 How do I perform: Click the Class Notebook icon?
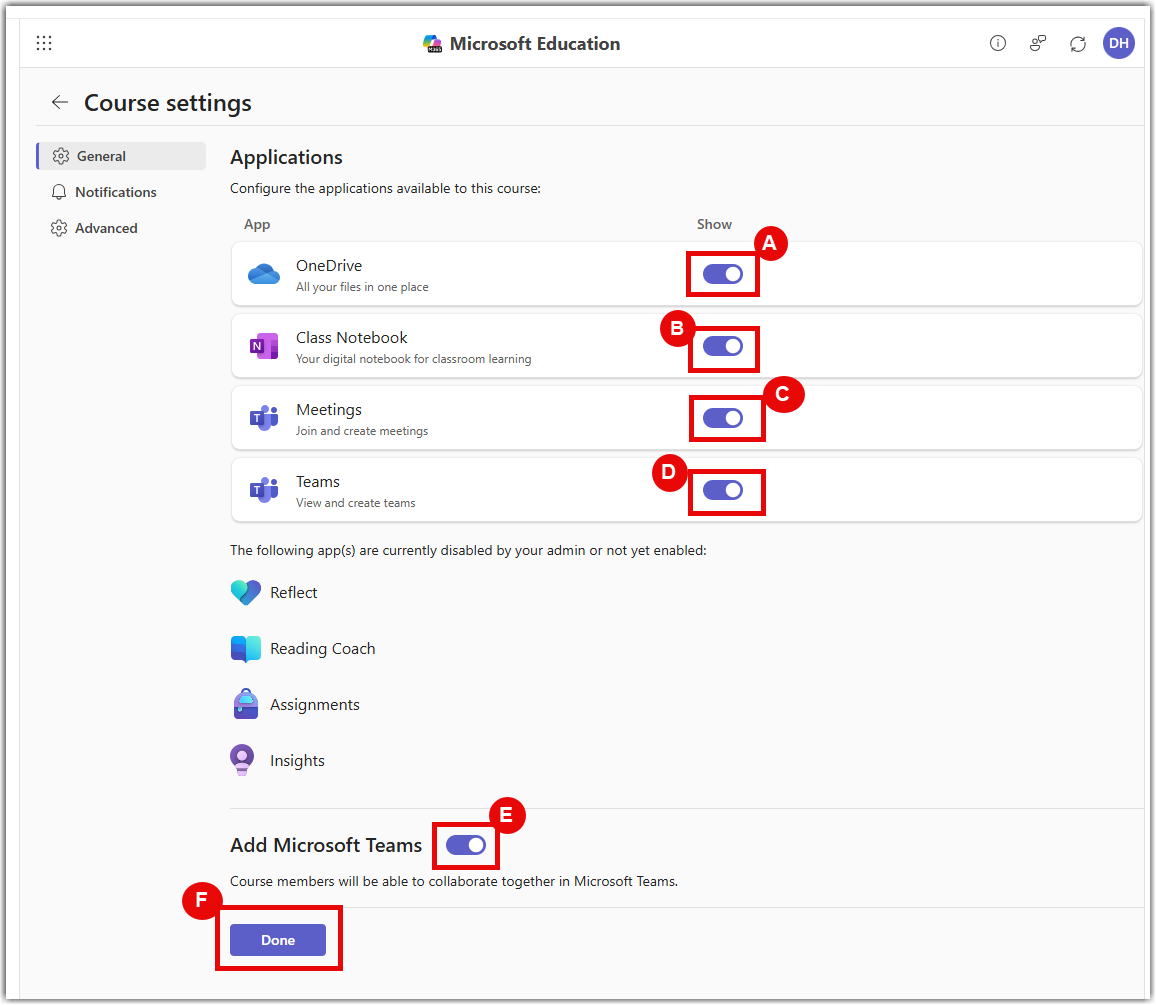pos(263,346)
